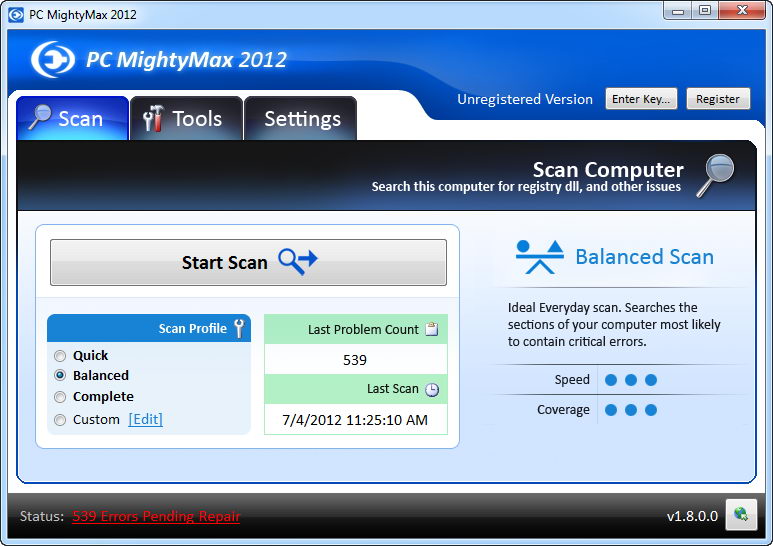Open the 539 Errors Pending Repair link
Image resolution: width=773 pixels, height=546 pixels.
tap(156, 516)
